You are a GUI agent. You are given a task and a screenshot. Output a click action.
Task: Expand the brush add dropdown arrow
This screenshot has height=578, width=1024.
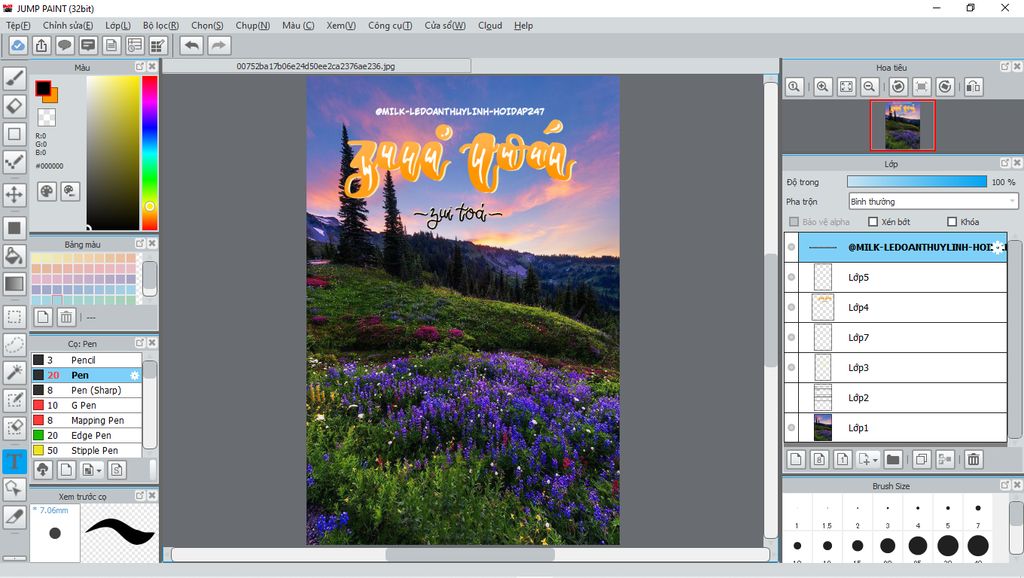coord(99,470)
